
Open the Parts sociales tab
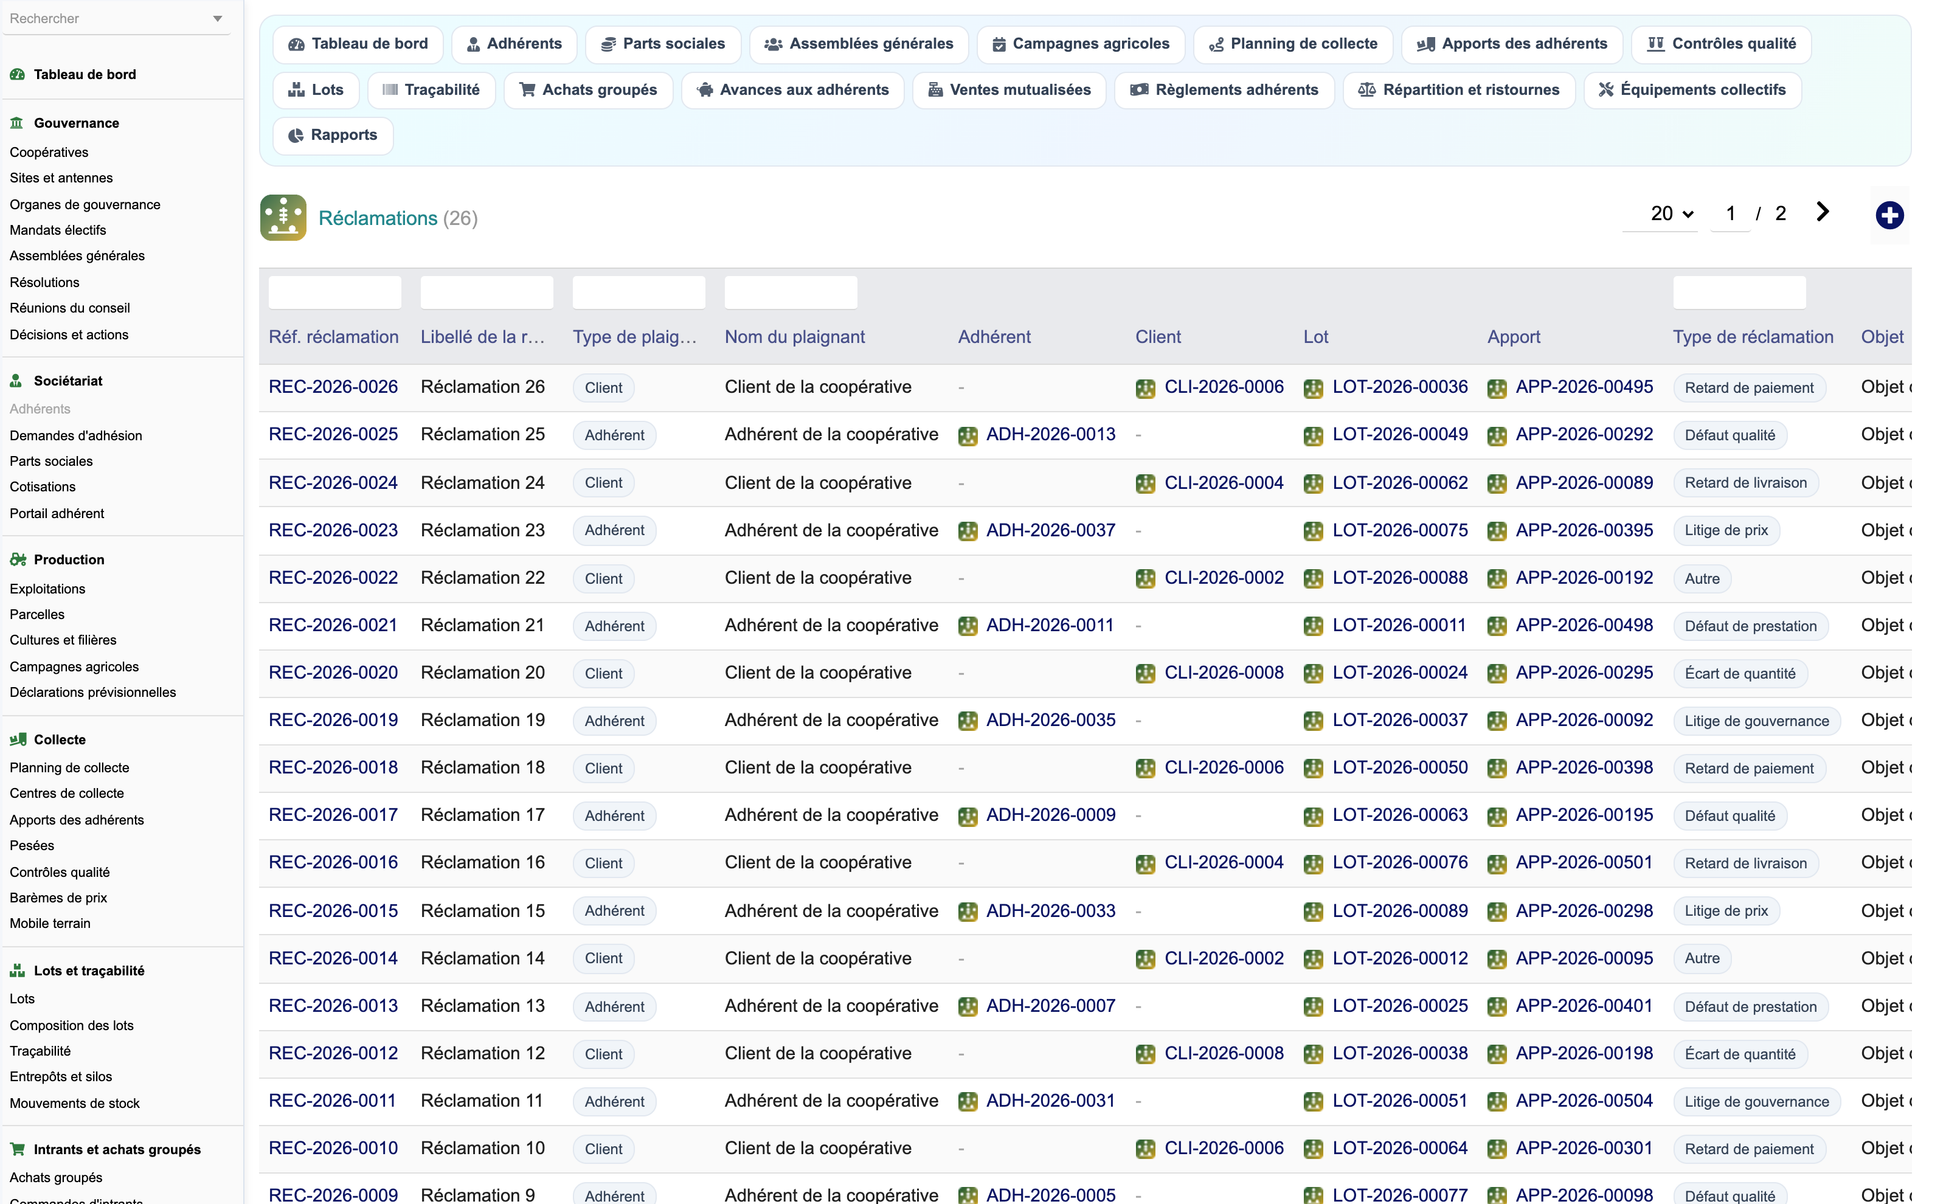coord(662,44)
